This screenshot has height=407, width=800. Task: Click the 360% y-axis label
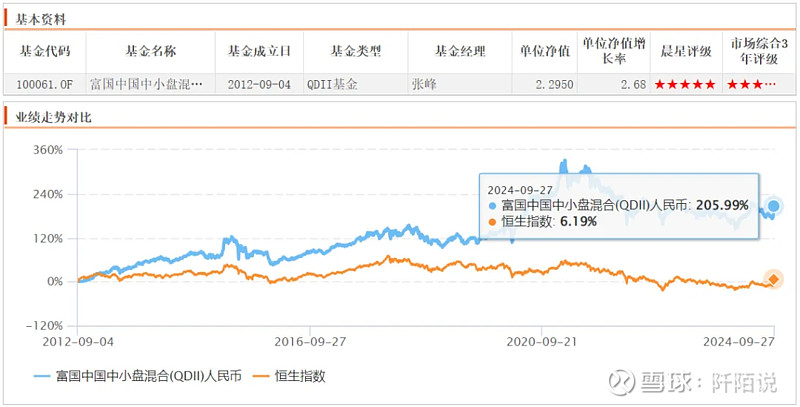click(50, 150)
